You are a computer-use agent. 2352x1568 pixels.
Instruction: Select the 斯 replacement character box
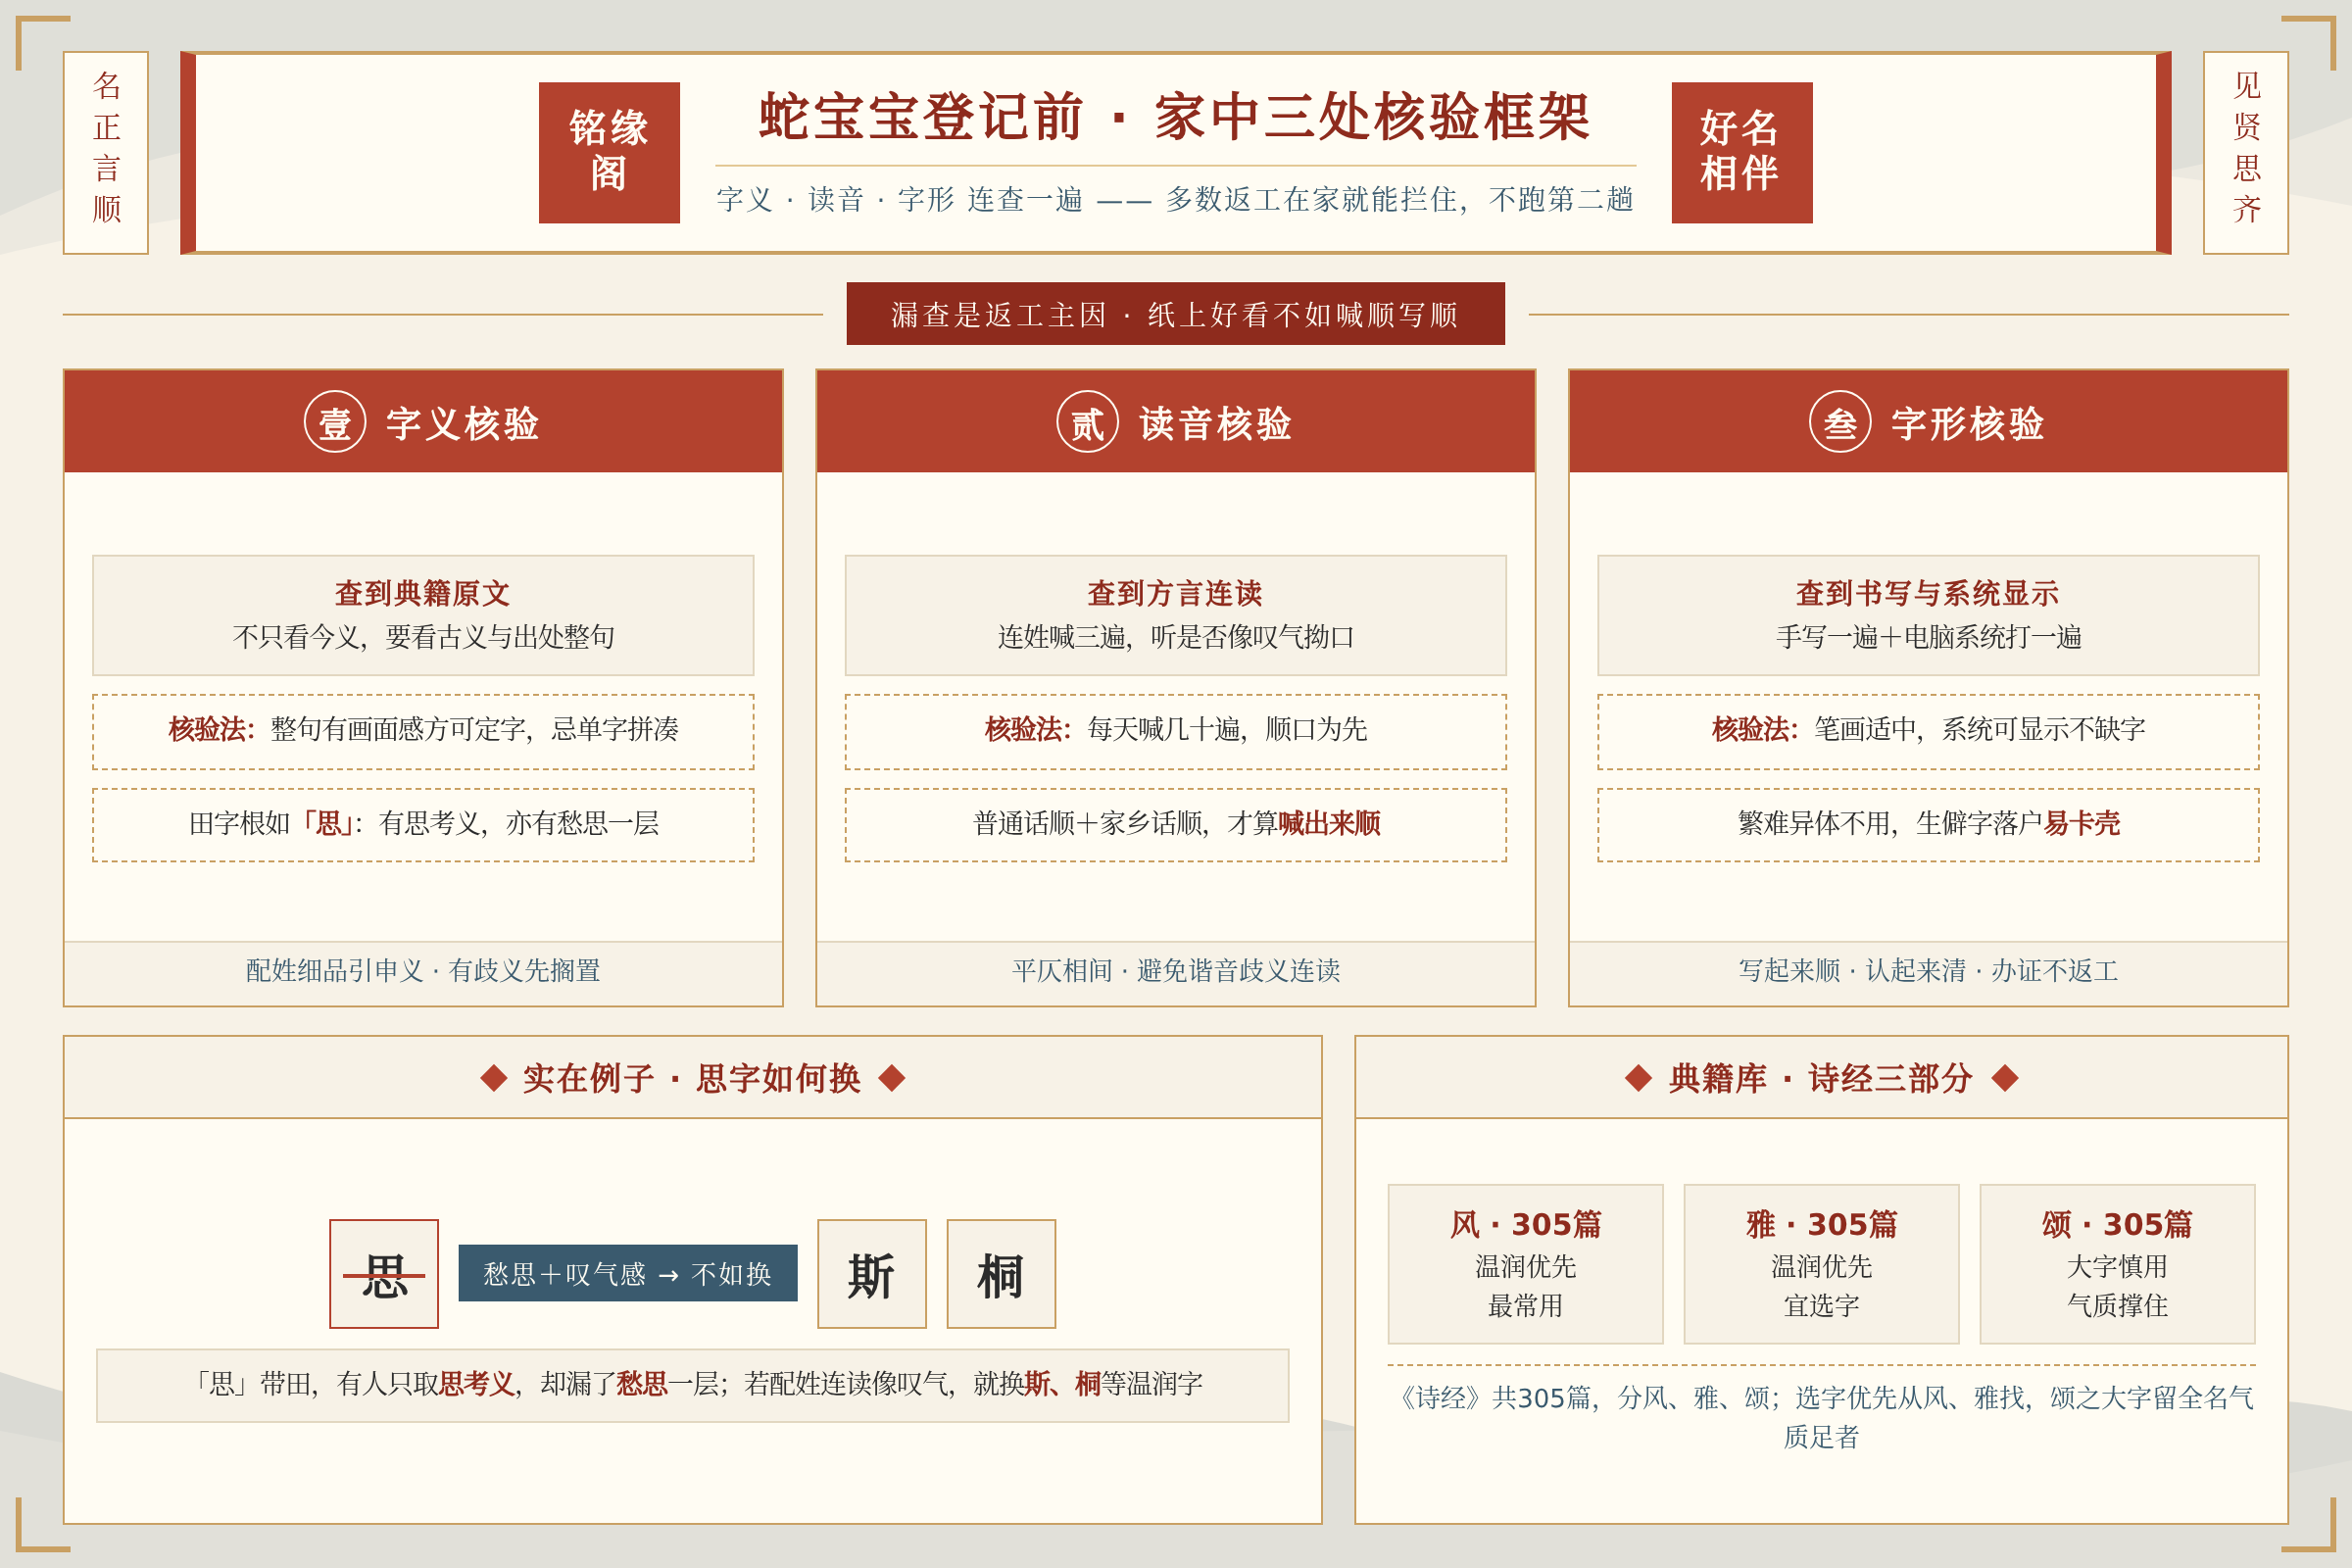[872, 1274]
